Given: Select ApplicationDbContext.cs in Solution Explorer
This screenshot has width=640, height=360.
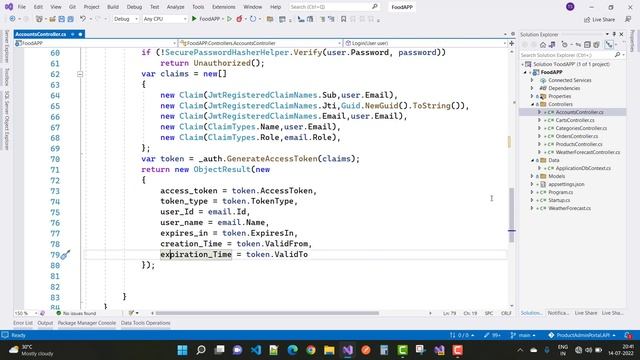Looking at the screenshot, I should tap(583, 168).
